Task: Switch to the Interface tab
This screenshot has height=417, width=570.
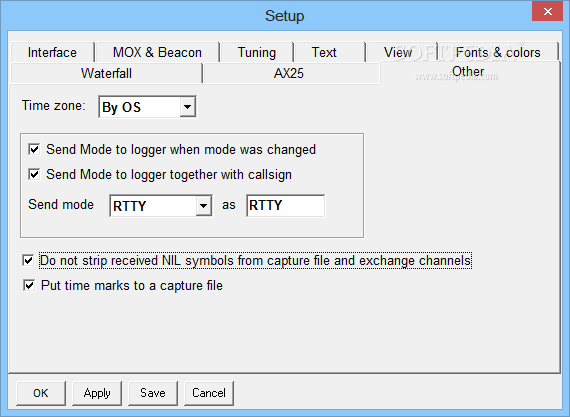Action: click(x=52, y=52)
